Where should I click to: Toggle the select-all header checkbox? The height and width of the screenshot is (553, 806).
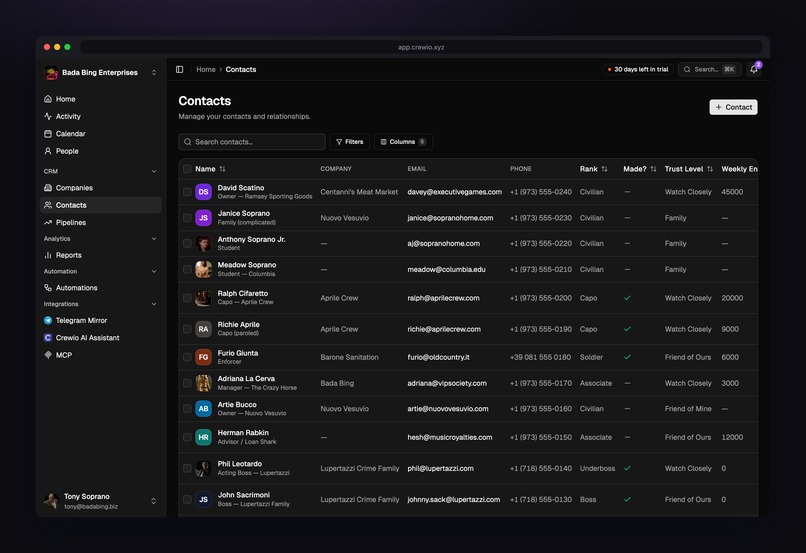(187, 169)
